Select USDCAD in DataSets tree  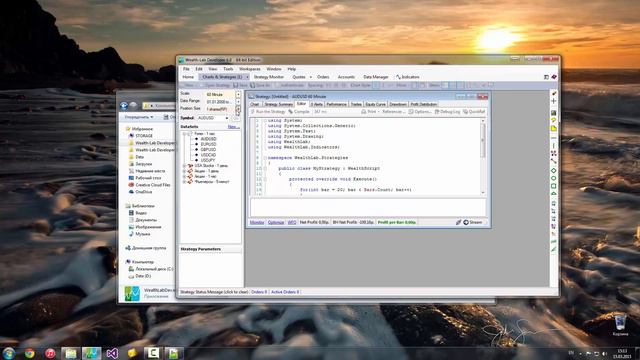coord(208,155)
